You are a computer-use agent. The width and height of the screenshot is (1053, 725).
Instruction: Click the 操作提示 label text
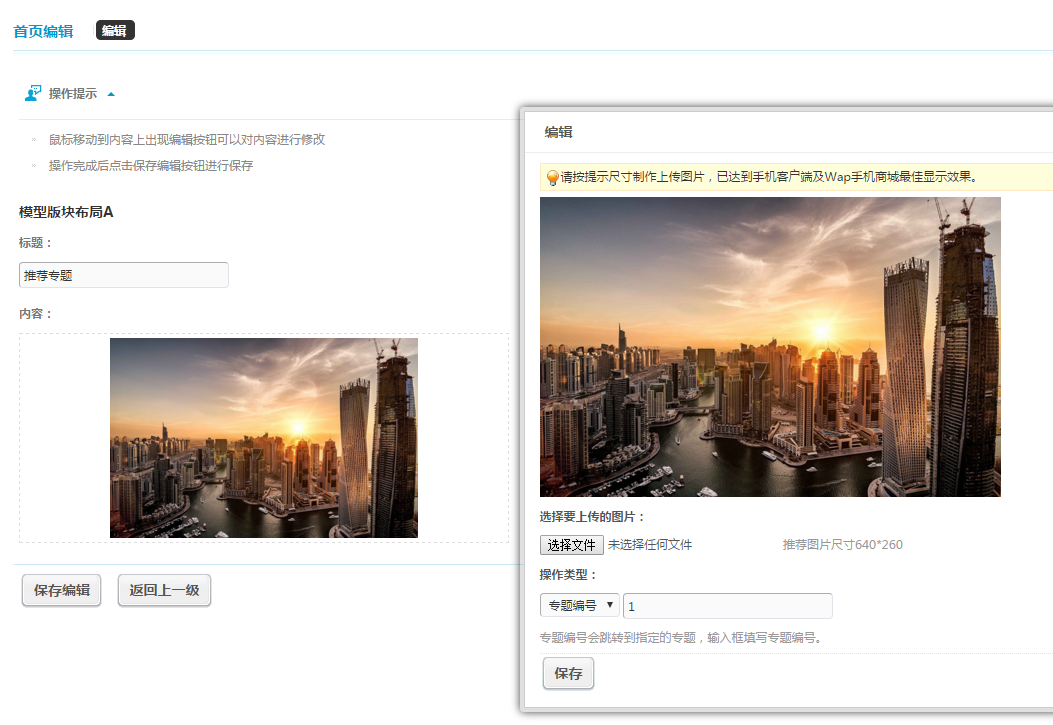pos(73,93)
